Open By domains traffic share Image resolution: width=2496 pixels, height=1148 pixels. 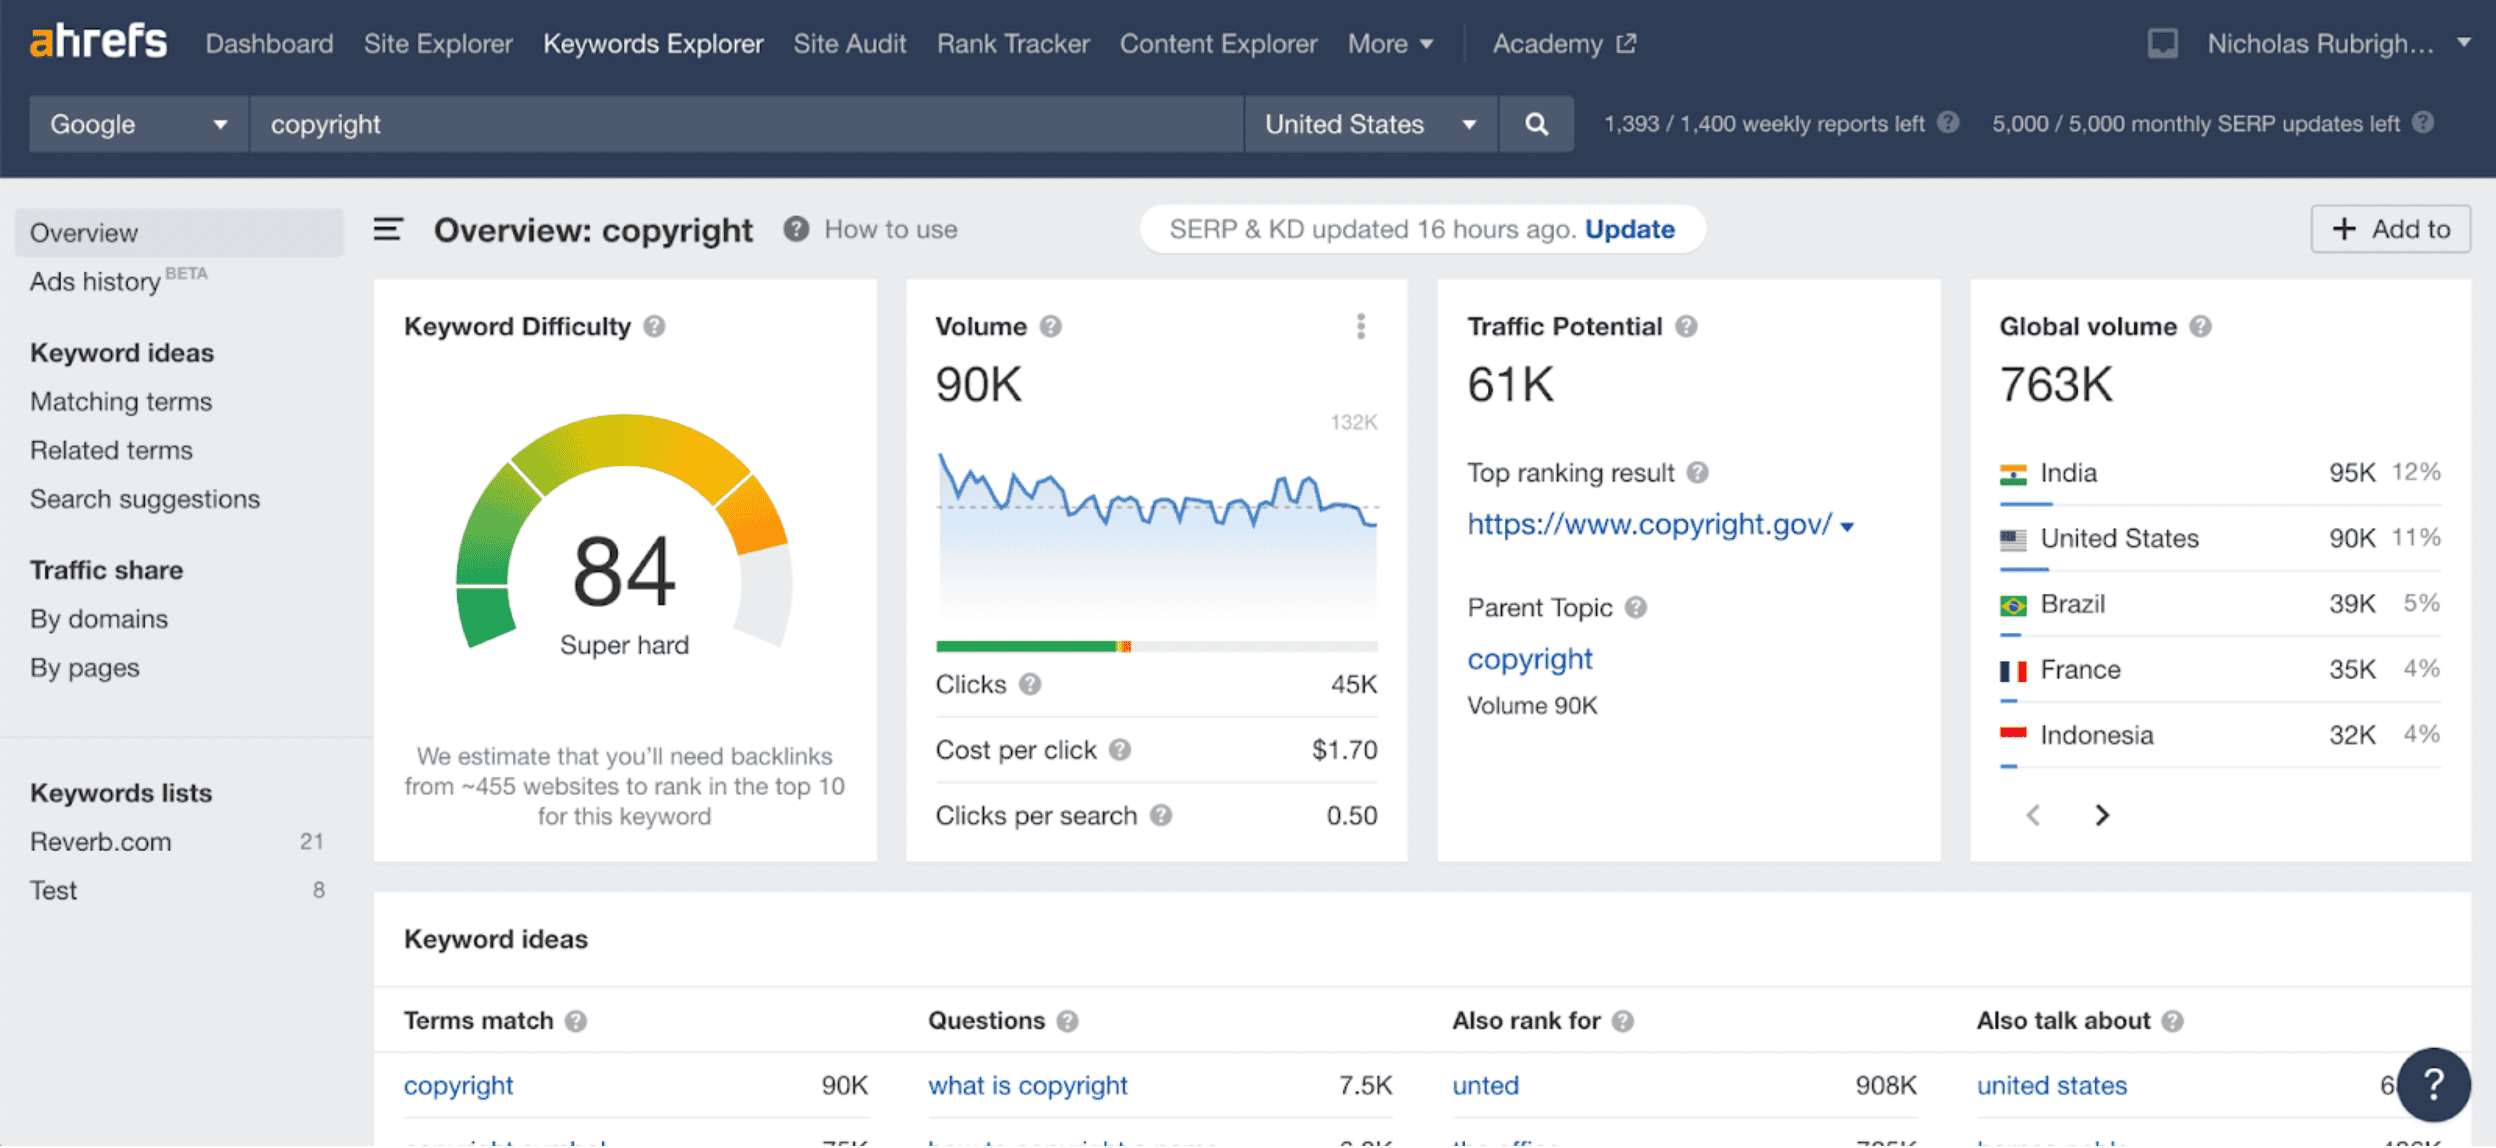click(x=99, y=619)
